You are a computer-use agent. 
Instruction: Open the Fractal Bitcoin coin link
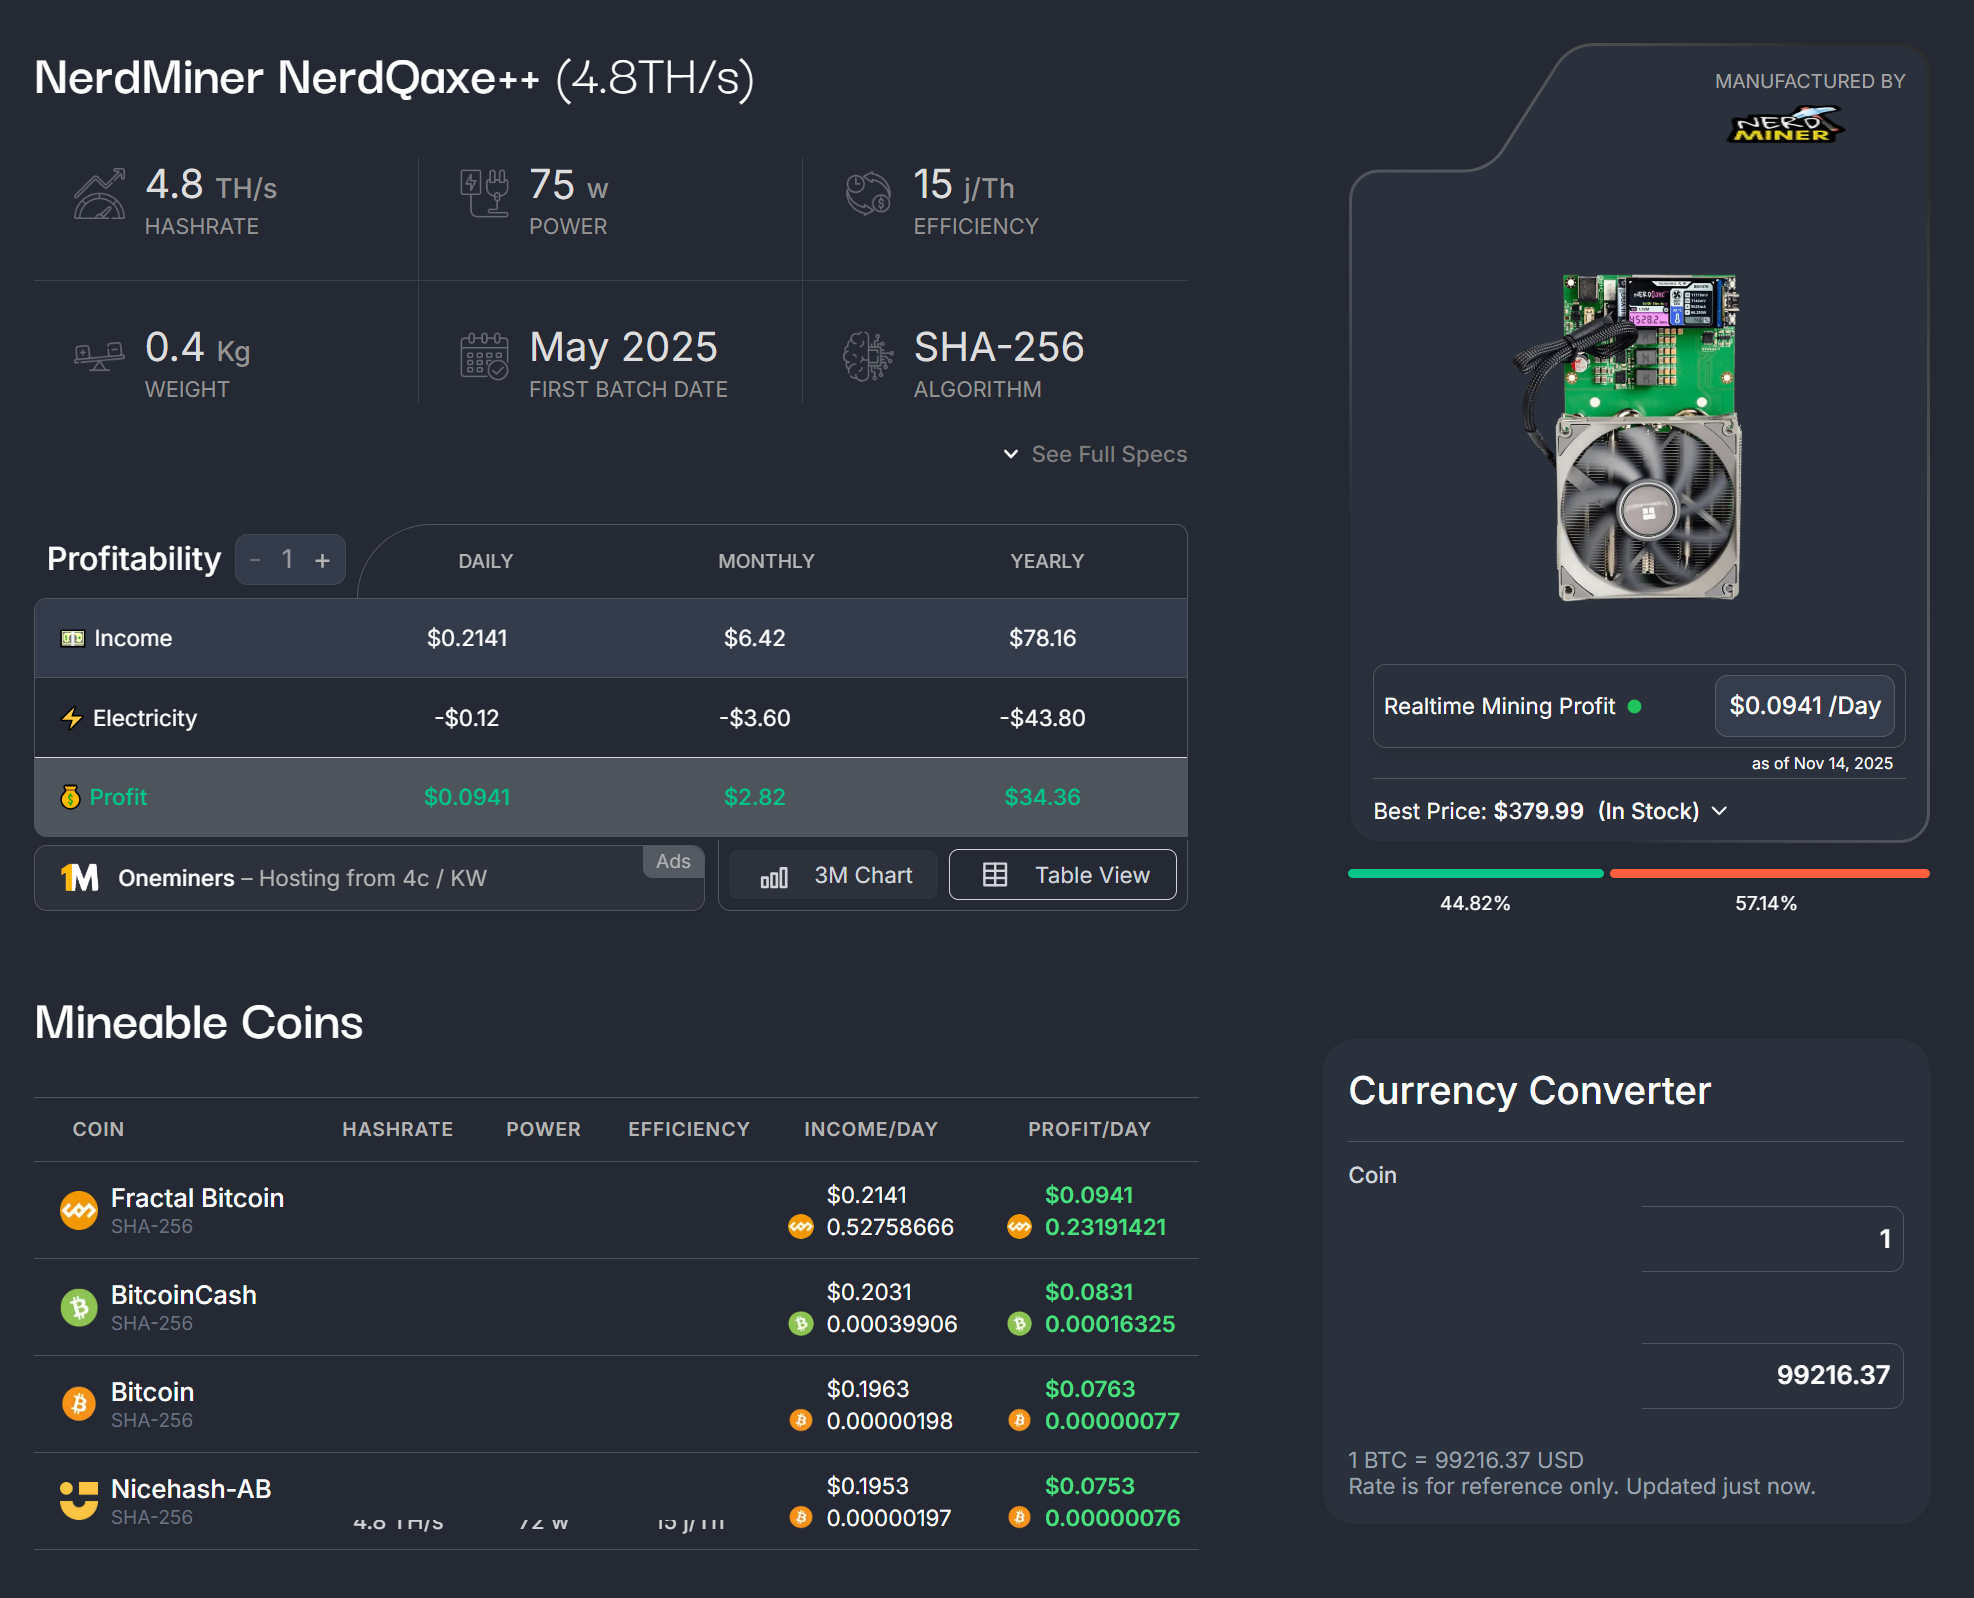pyautogui.click(x=197, y=1198)
